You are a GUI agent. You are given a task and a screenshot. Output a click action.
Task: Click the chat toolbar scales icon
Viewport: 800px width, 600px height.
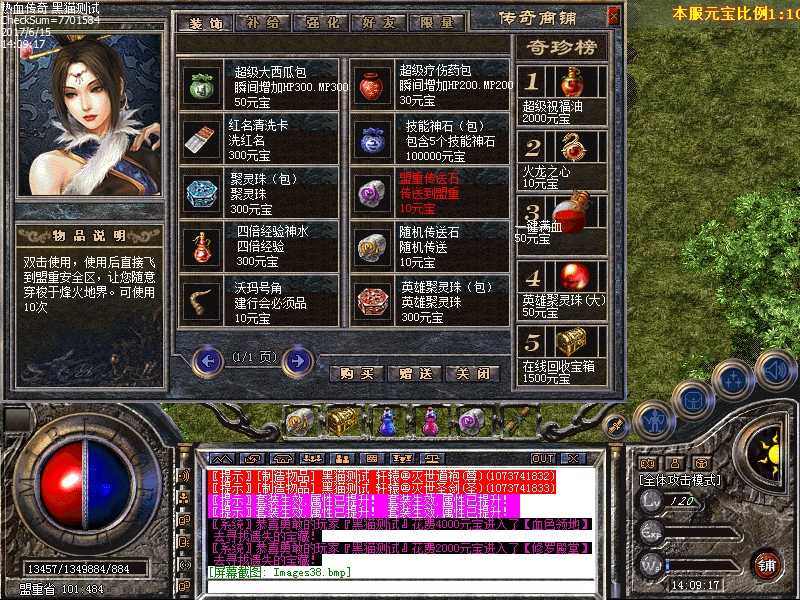tap(431, 458)
